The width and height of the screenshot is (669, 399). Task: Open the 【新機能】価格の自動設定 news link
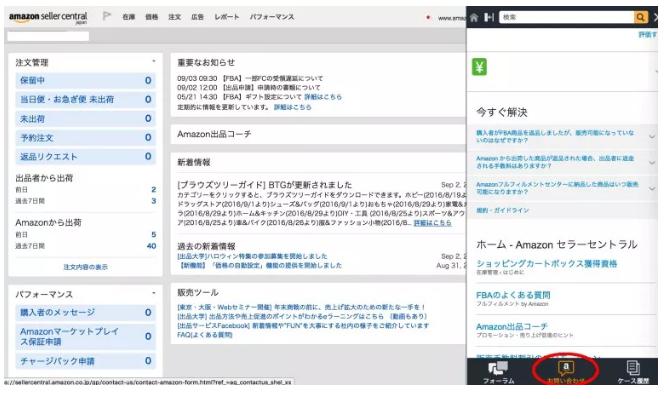(x=259, y=265)
